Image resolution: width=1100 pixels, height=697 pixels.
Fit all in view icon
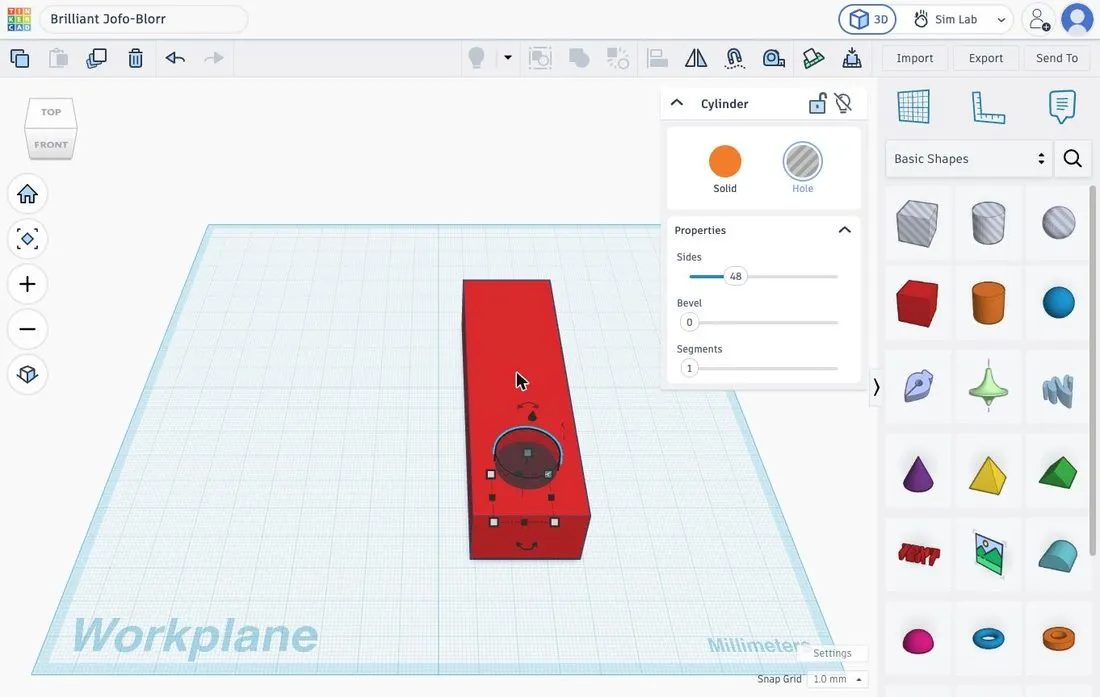[x=27, y=239]
